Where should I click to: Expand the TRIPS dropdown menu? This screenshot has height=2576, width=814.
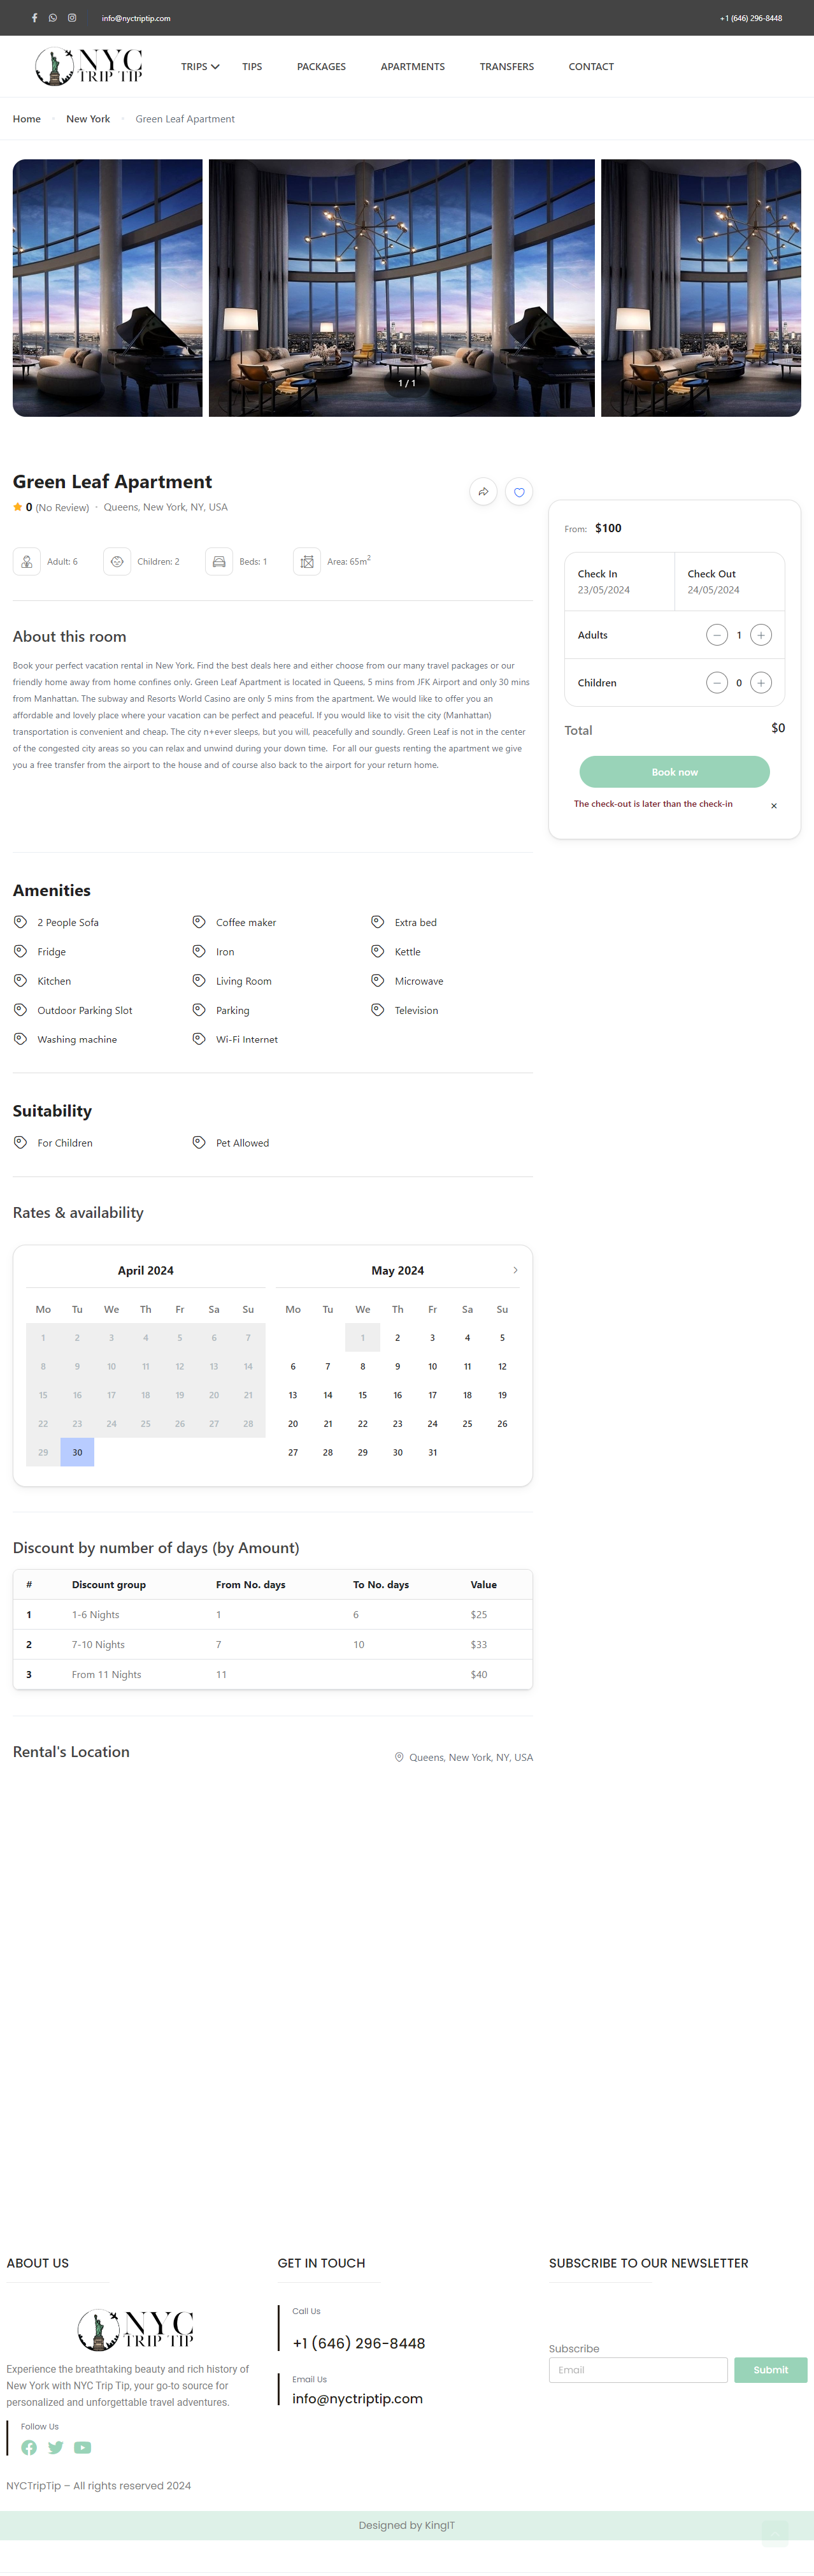click(x=200, y=67)
